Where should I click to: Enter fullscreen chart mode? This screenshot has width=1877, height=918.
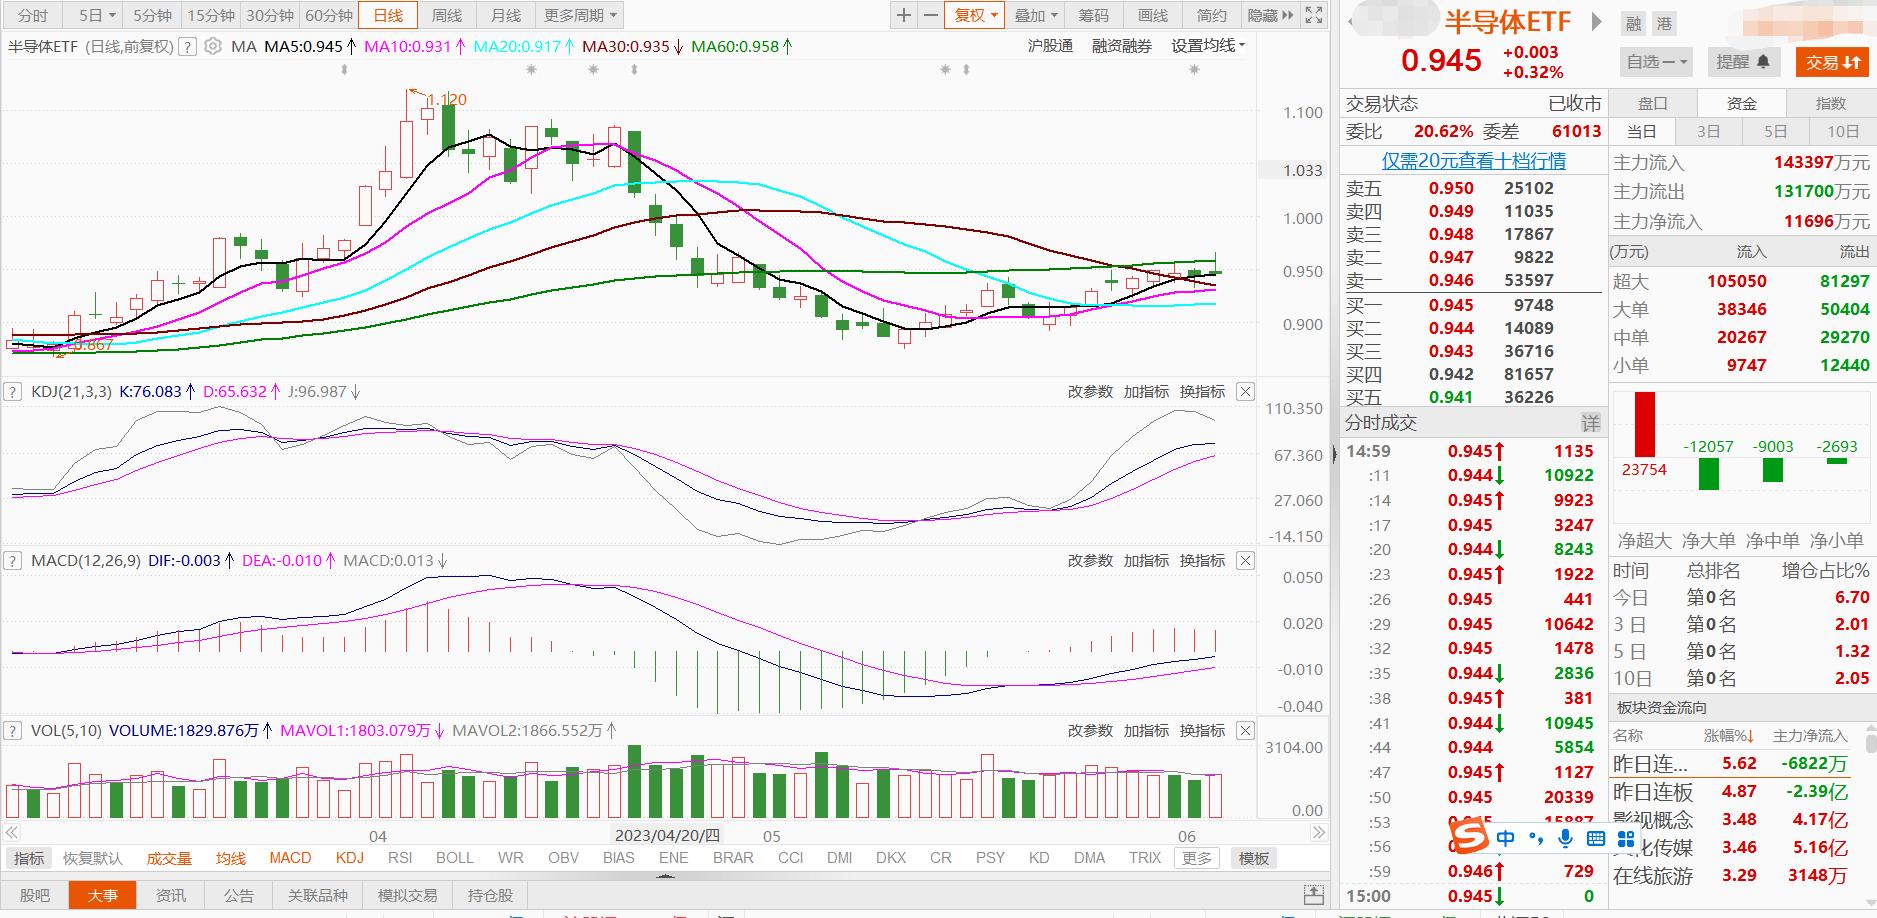pos(1314,15)
